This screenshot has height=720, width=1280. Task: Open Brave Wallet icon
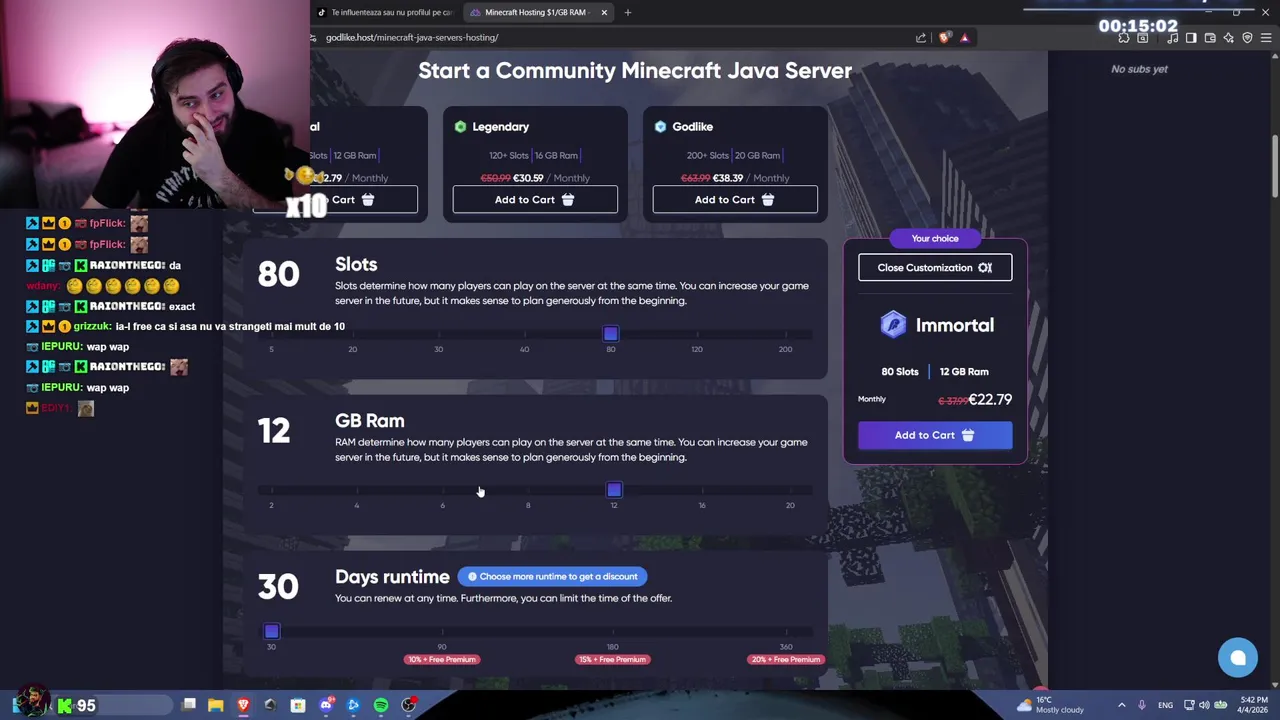point(1210,38)
